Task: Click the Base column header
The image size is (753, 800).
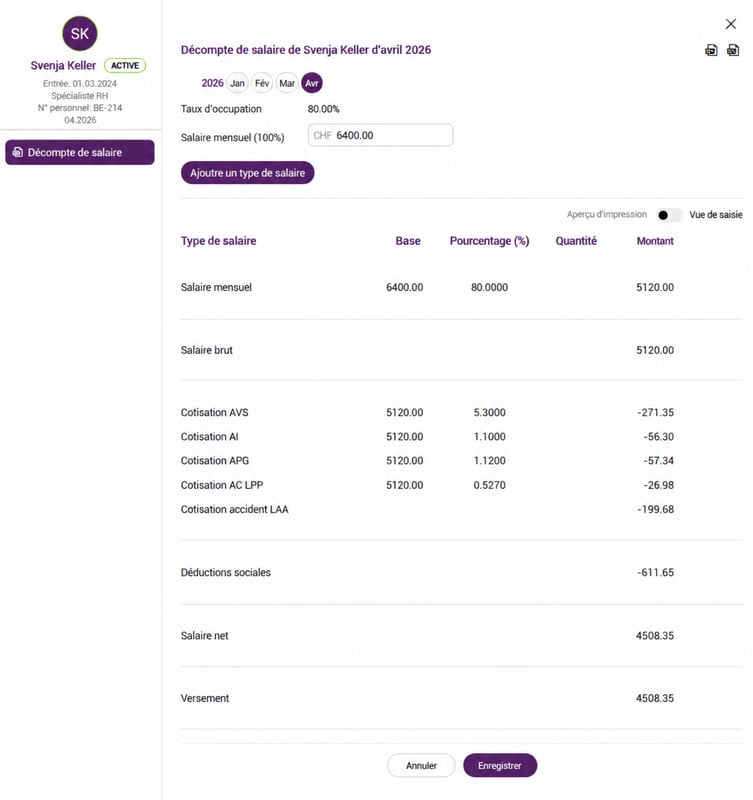Action: pyautogui.click(x=408, y=241)
